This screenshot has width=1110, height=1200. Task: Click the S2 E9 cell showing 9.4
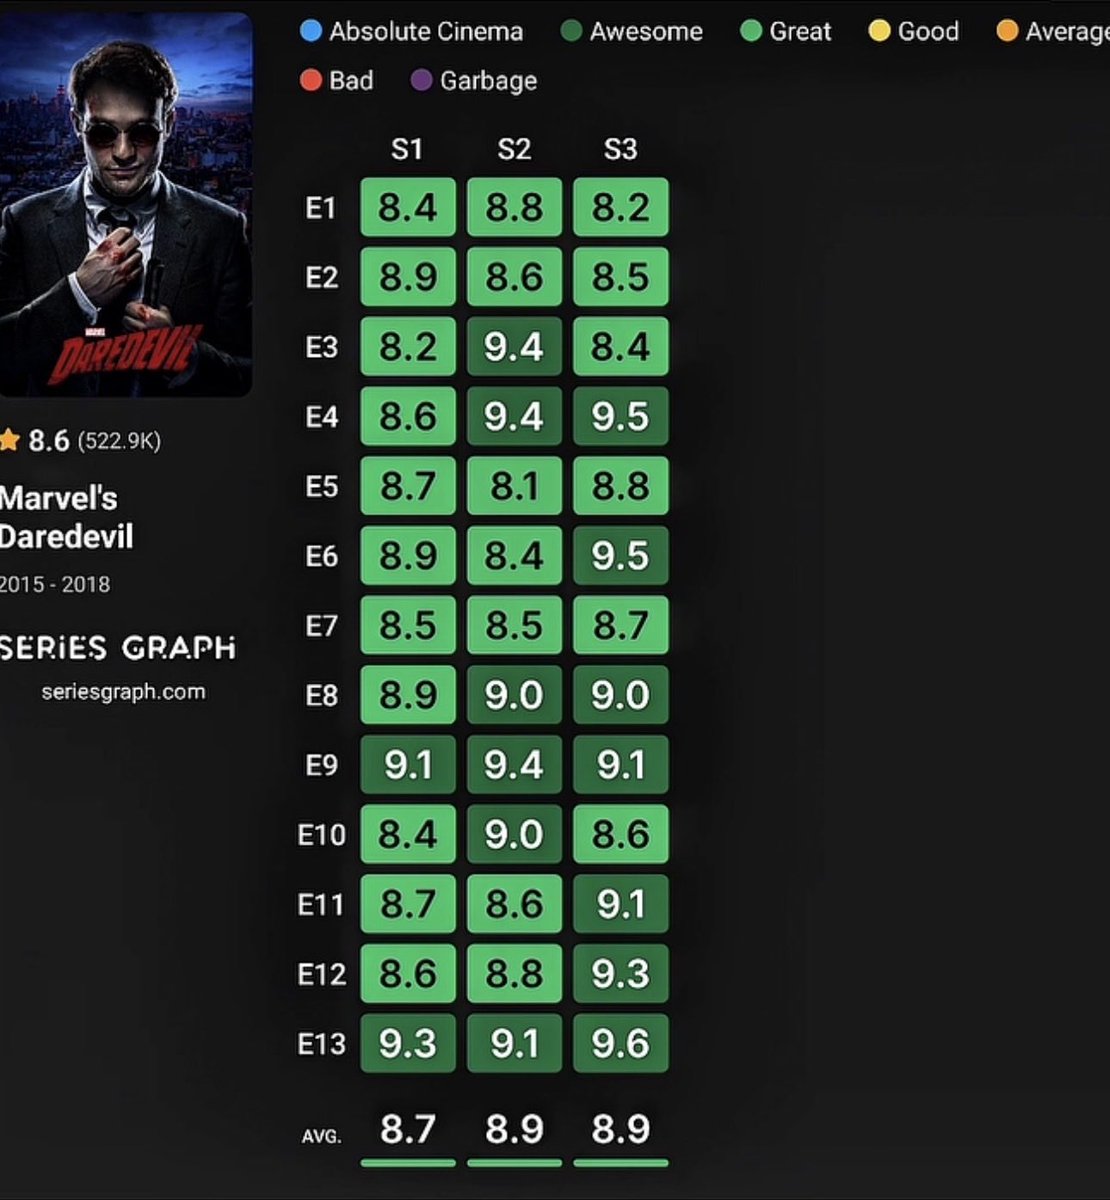[514, 764]
